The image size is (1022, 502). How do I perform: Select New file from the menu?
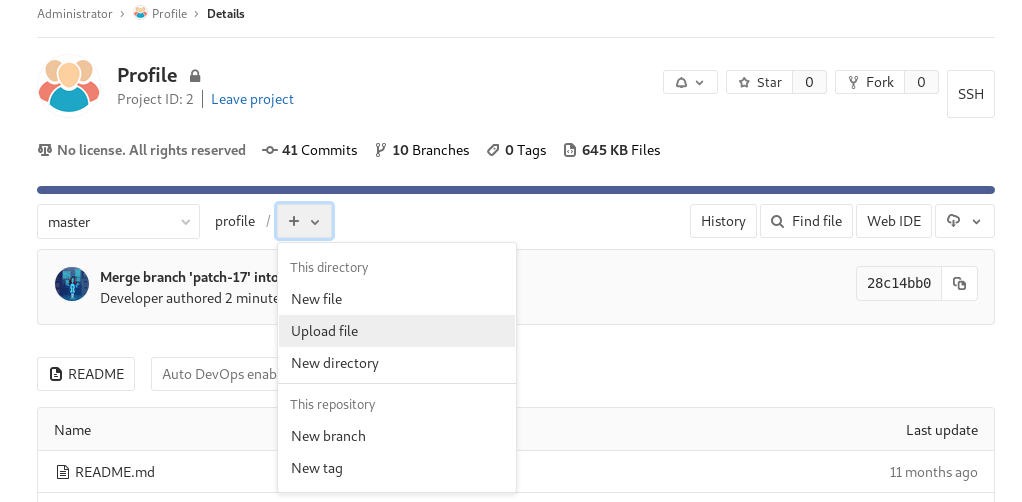click(316, 299)
